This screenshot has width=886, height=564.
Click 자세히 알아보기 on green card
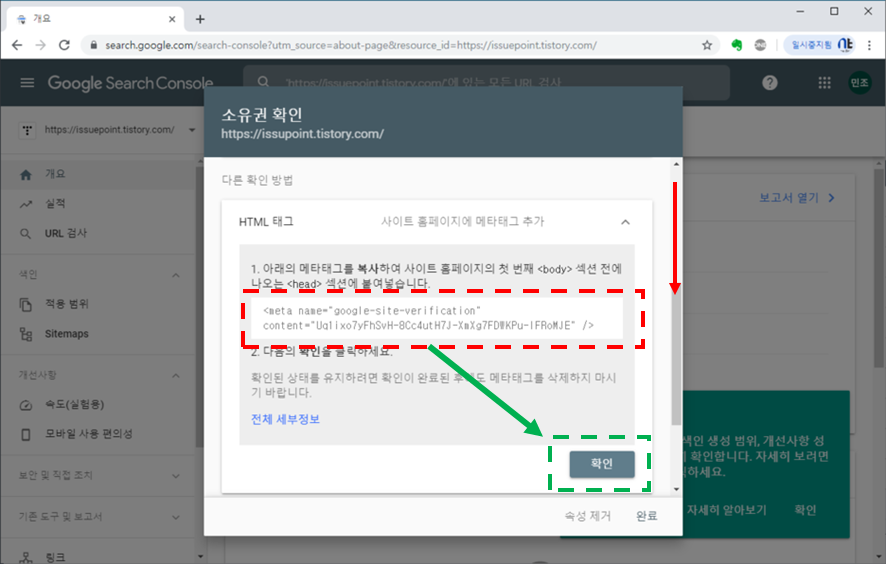727,510
